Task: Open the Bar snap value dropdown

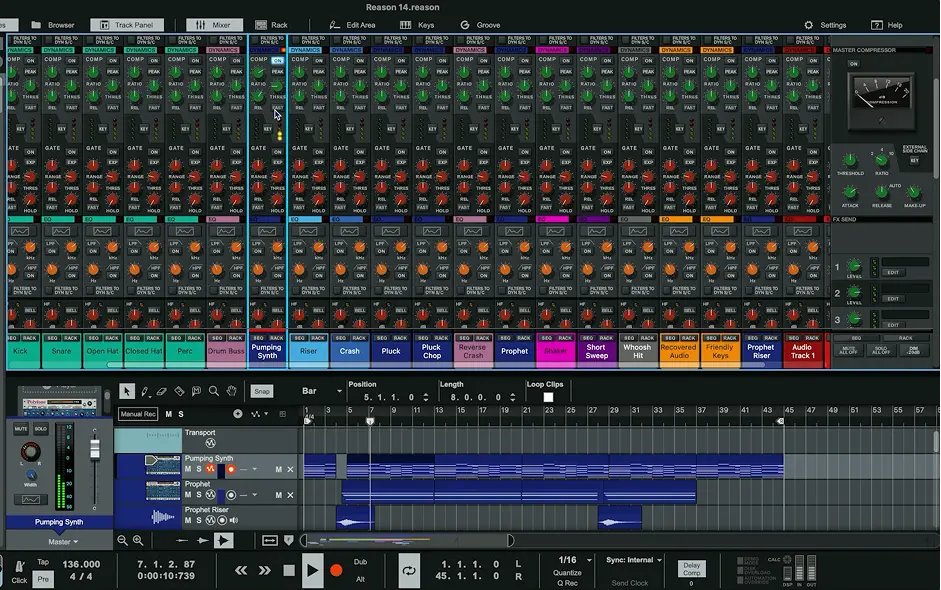Action: 322,391
